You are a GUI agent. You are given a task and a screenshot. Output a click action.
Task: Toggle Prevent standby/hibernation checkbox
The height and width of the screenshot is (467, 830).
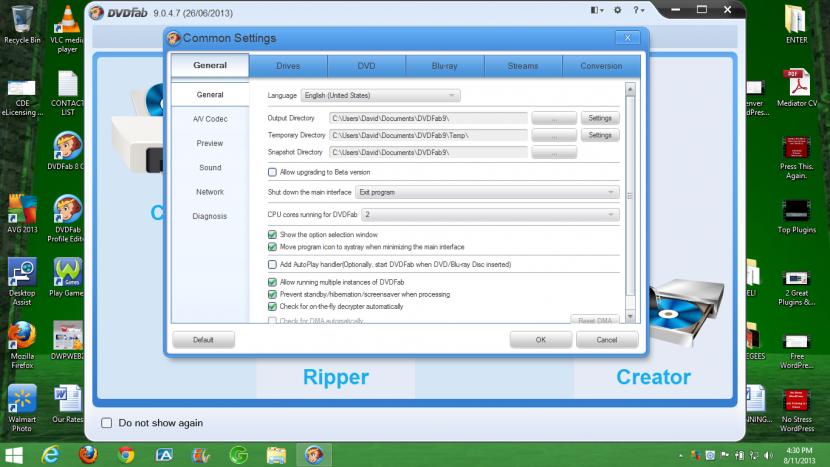(272, 294)
